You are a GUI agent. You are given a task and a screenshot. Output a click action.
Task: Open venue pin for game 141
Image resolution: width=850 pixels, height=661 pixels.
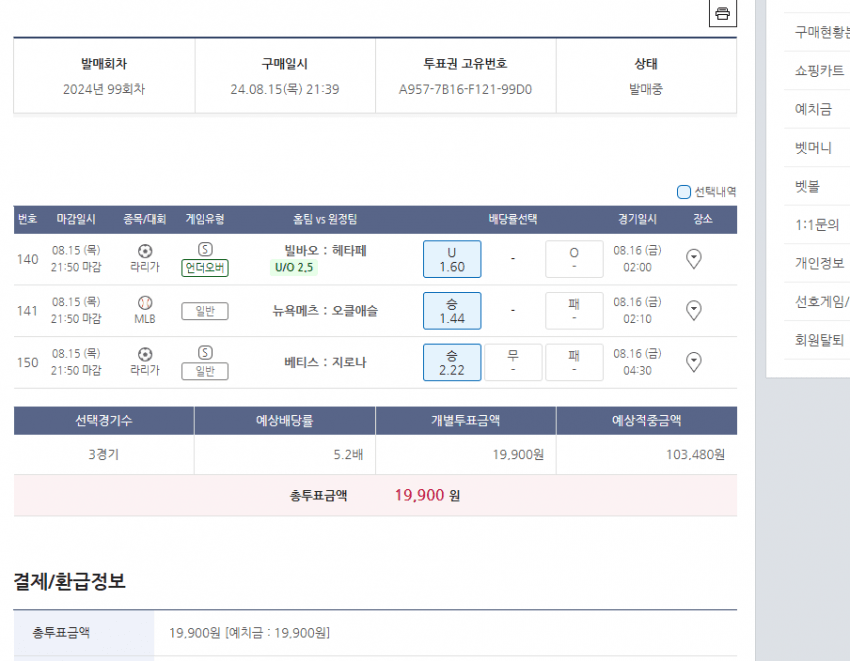click(x=694, y=311)
